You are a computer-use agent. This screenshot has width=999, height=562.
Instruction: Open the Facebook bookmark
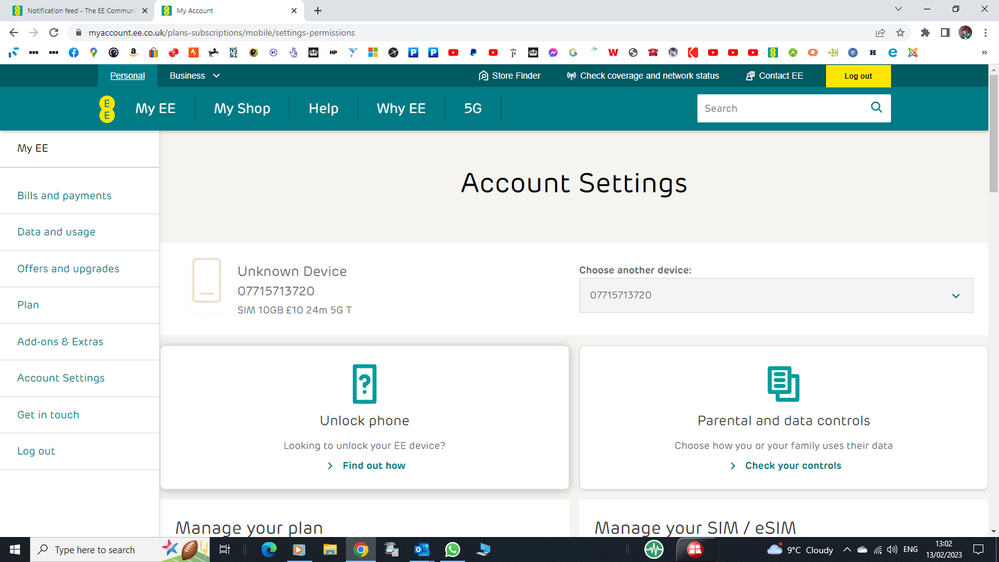[x=74, y=53]
